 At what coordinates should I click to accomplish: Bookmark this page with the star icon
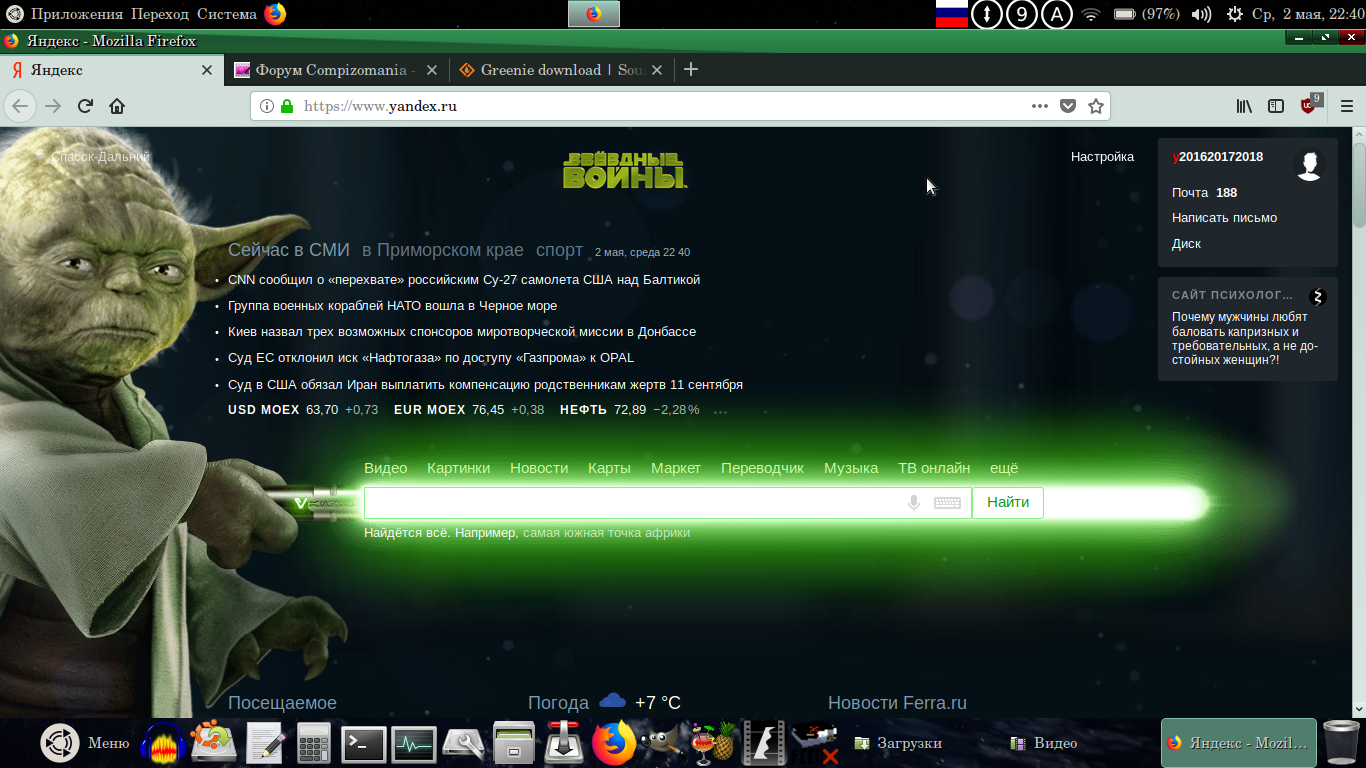pyautogui.click(x=1096, y=106)
